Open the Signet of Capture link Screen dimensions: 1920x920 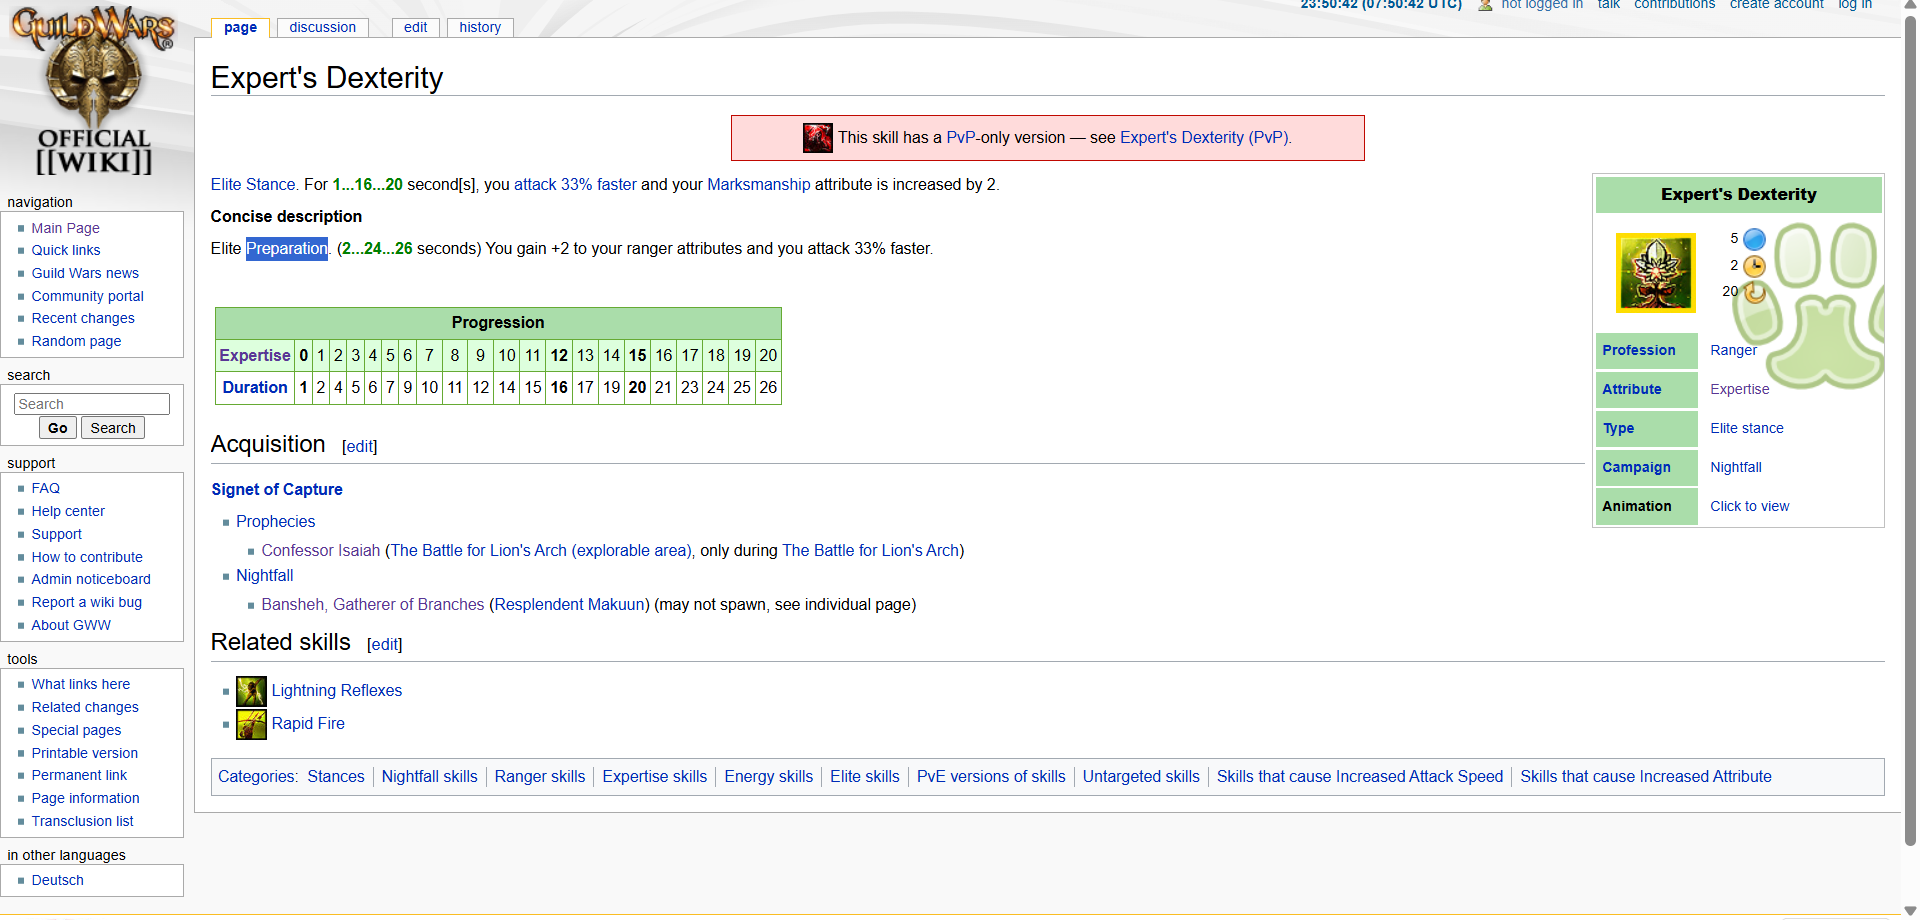coord(277,489)
